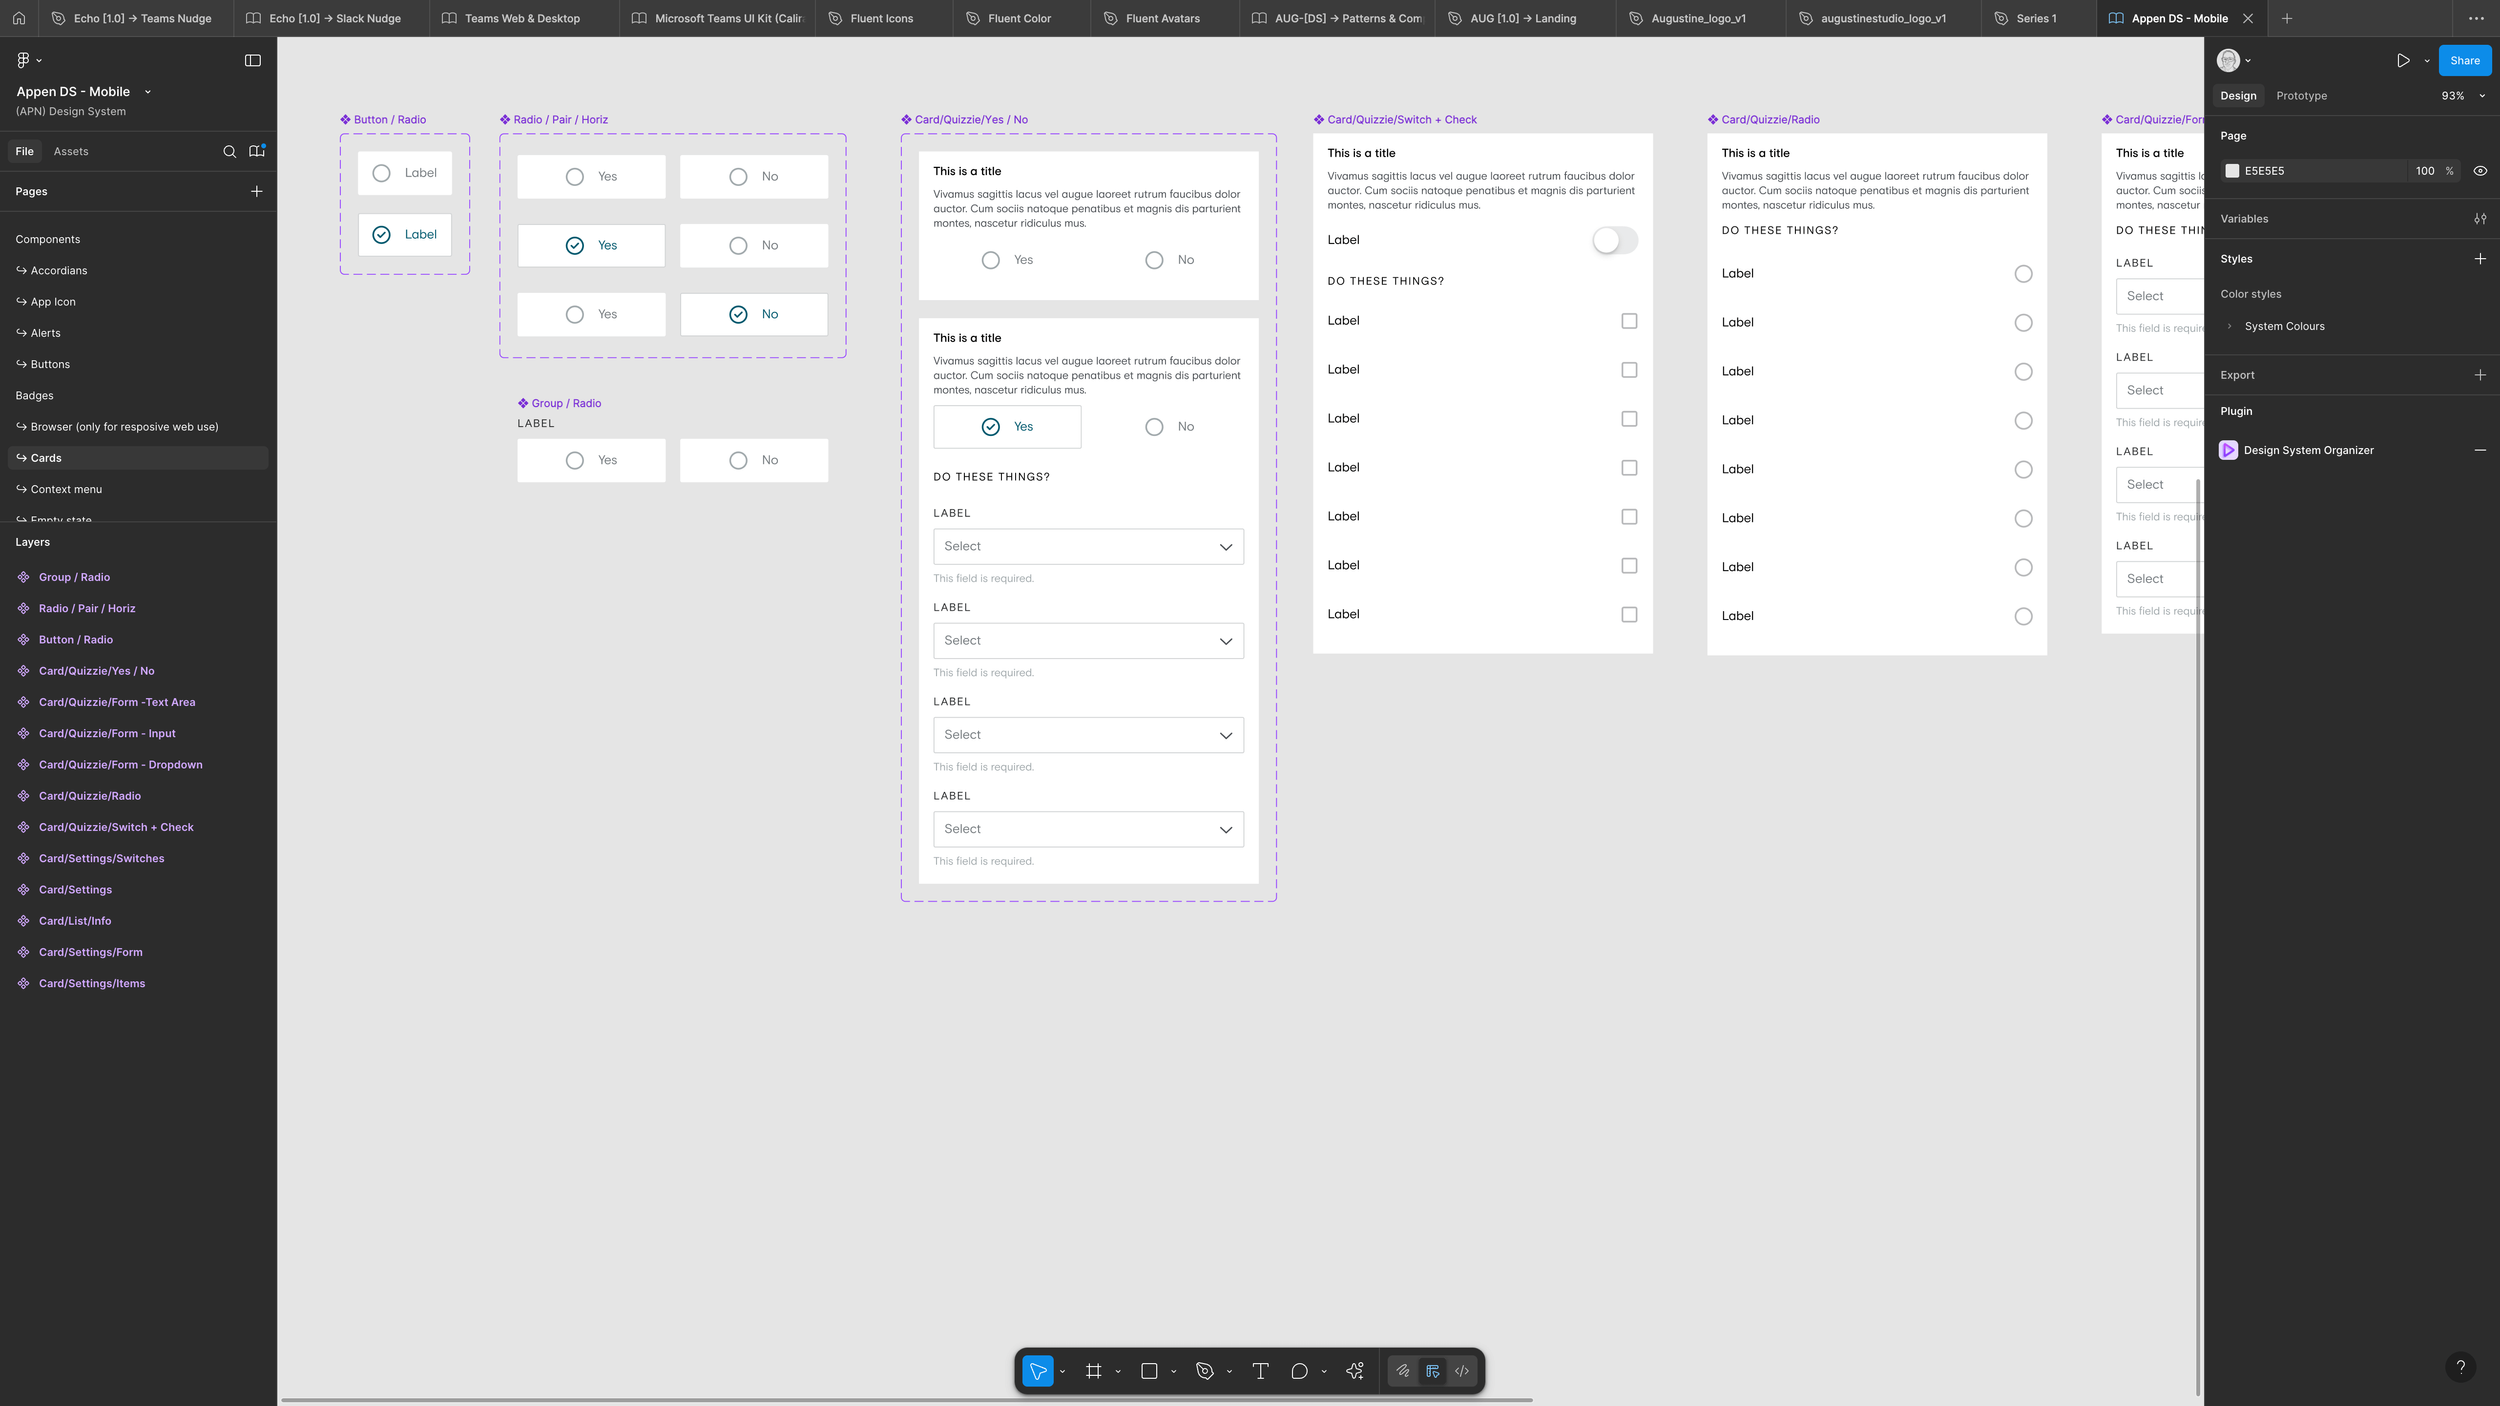The height and width of the screenshot is (1406, 2500).
Task: Toggle the sidebar collapse icon
Action: pyautogui.click(x=253, y=61)
